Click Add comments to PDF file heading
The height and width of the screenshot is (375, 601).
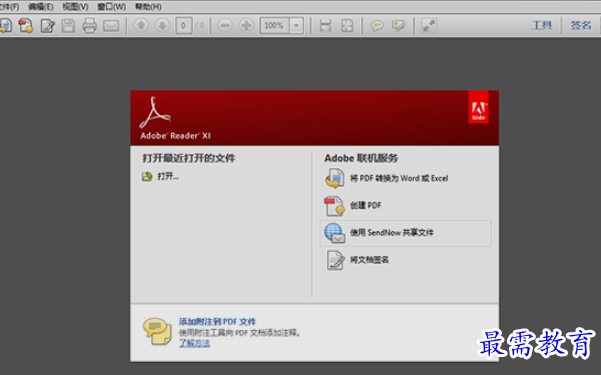[217, 321]
